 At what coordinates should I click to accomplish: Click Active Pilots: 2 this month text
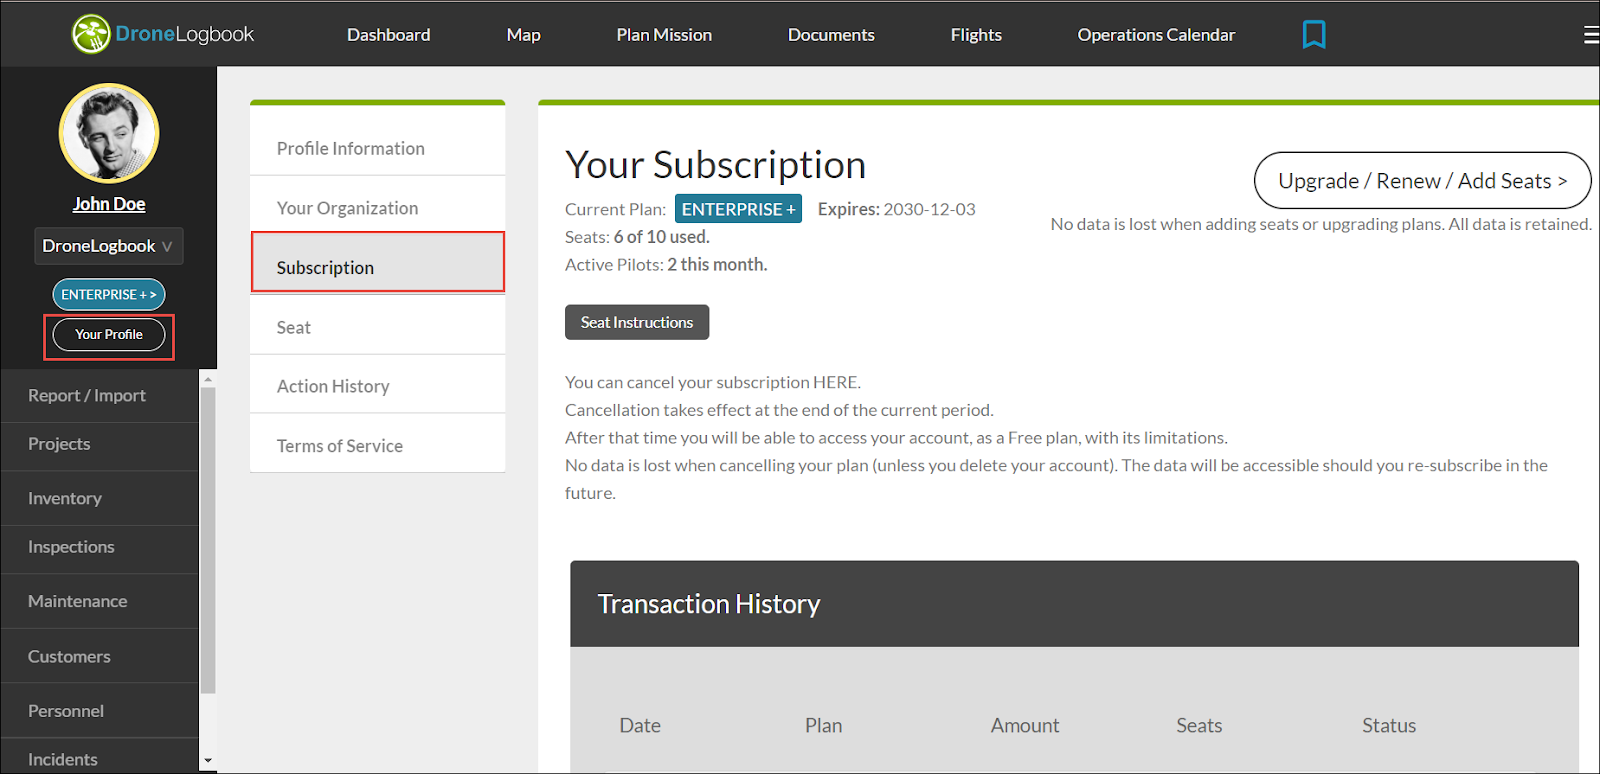point(666,265)
